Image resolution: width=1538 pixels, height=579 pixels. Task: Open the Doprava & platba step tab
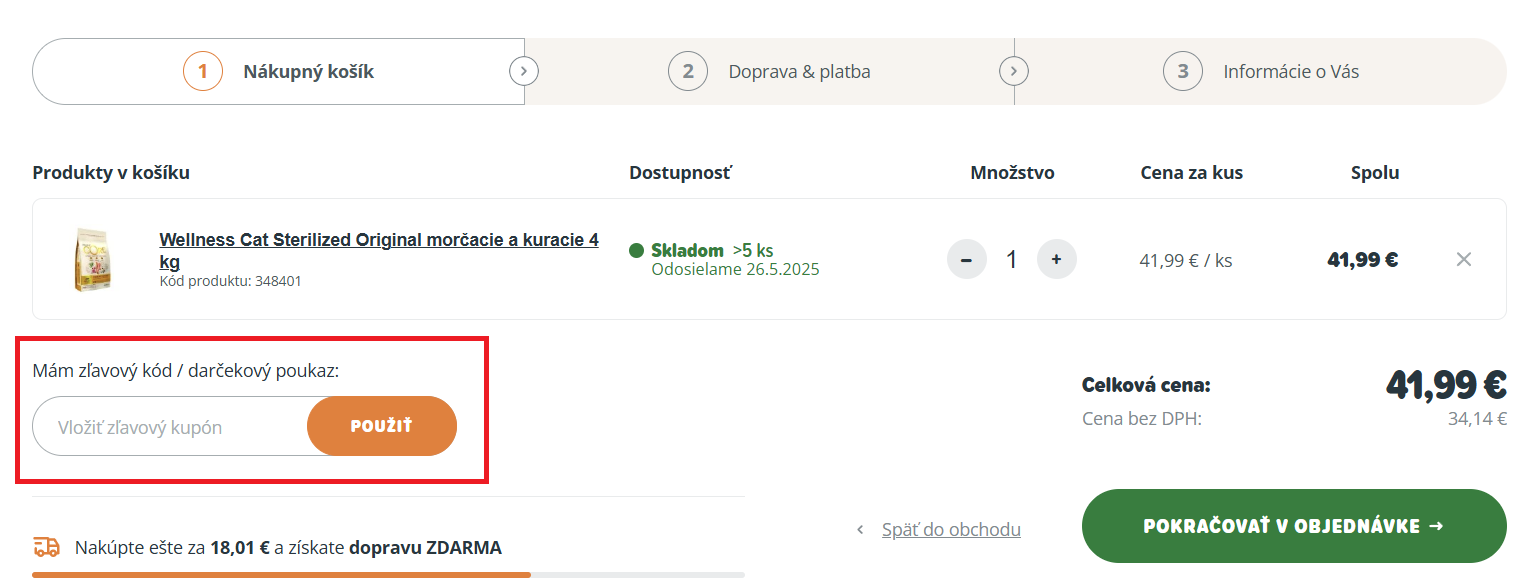pyautogui.click(x=800, y=71)
